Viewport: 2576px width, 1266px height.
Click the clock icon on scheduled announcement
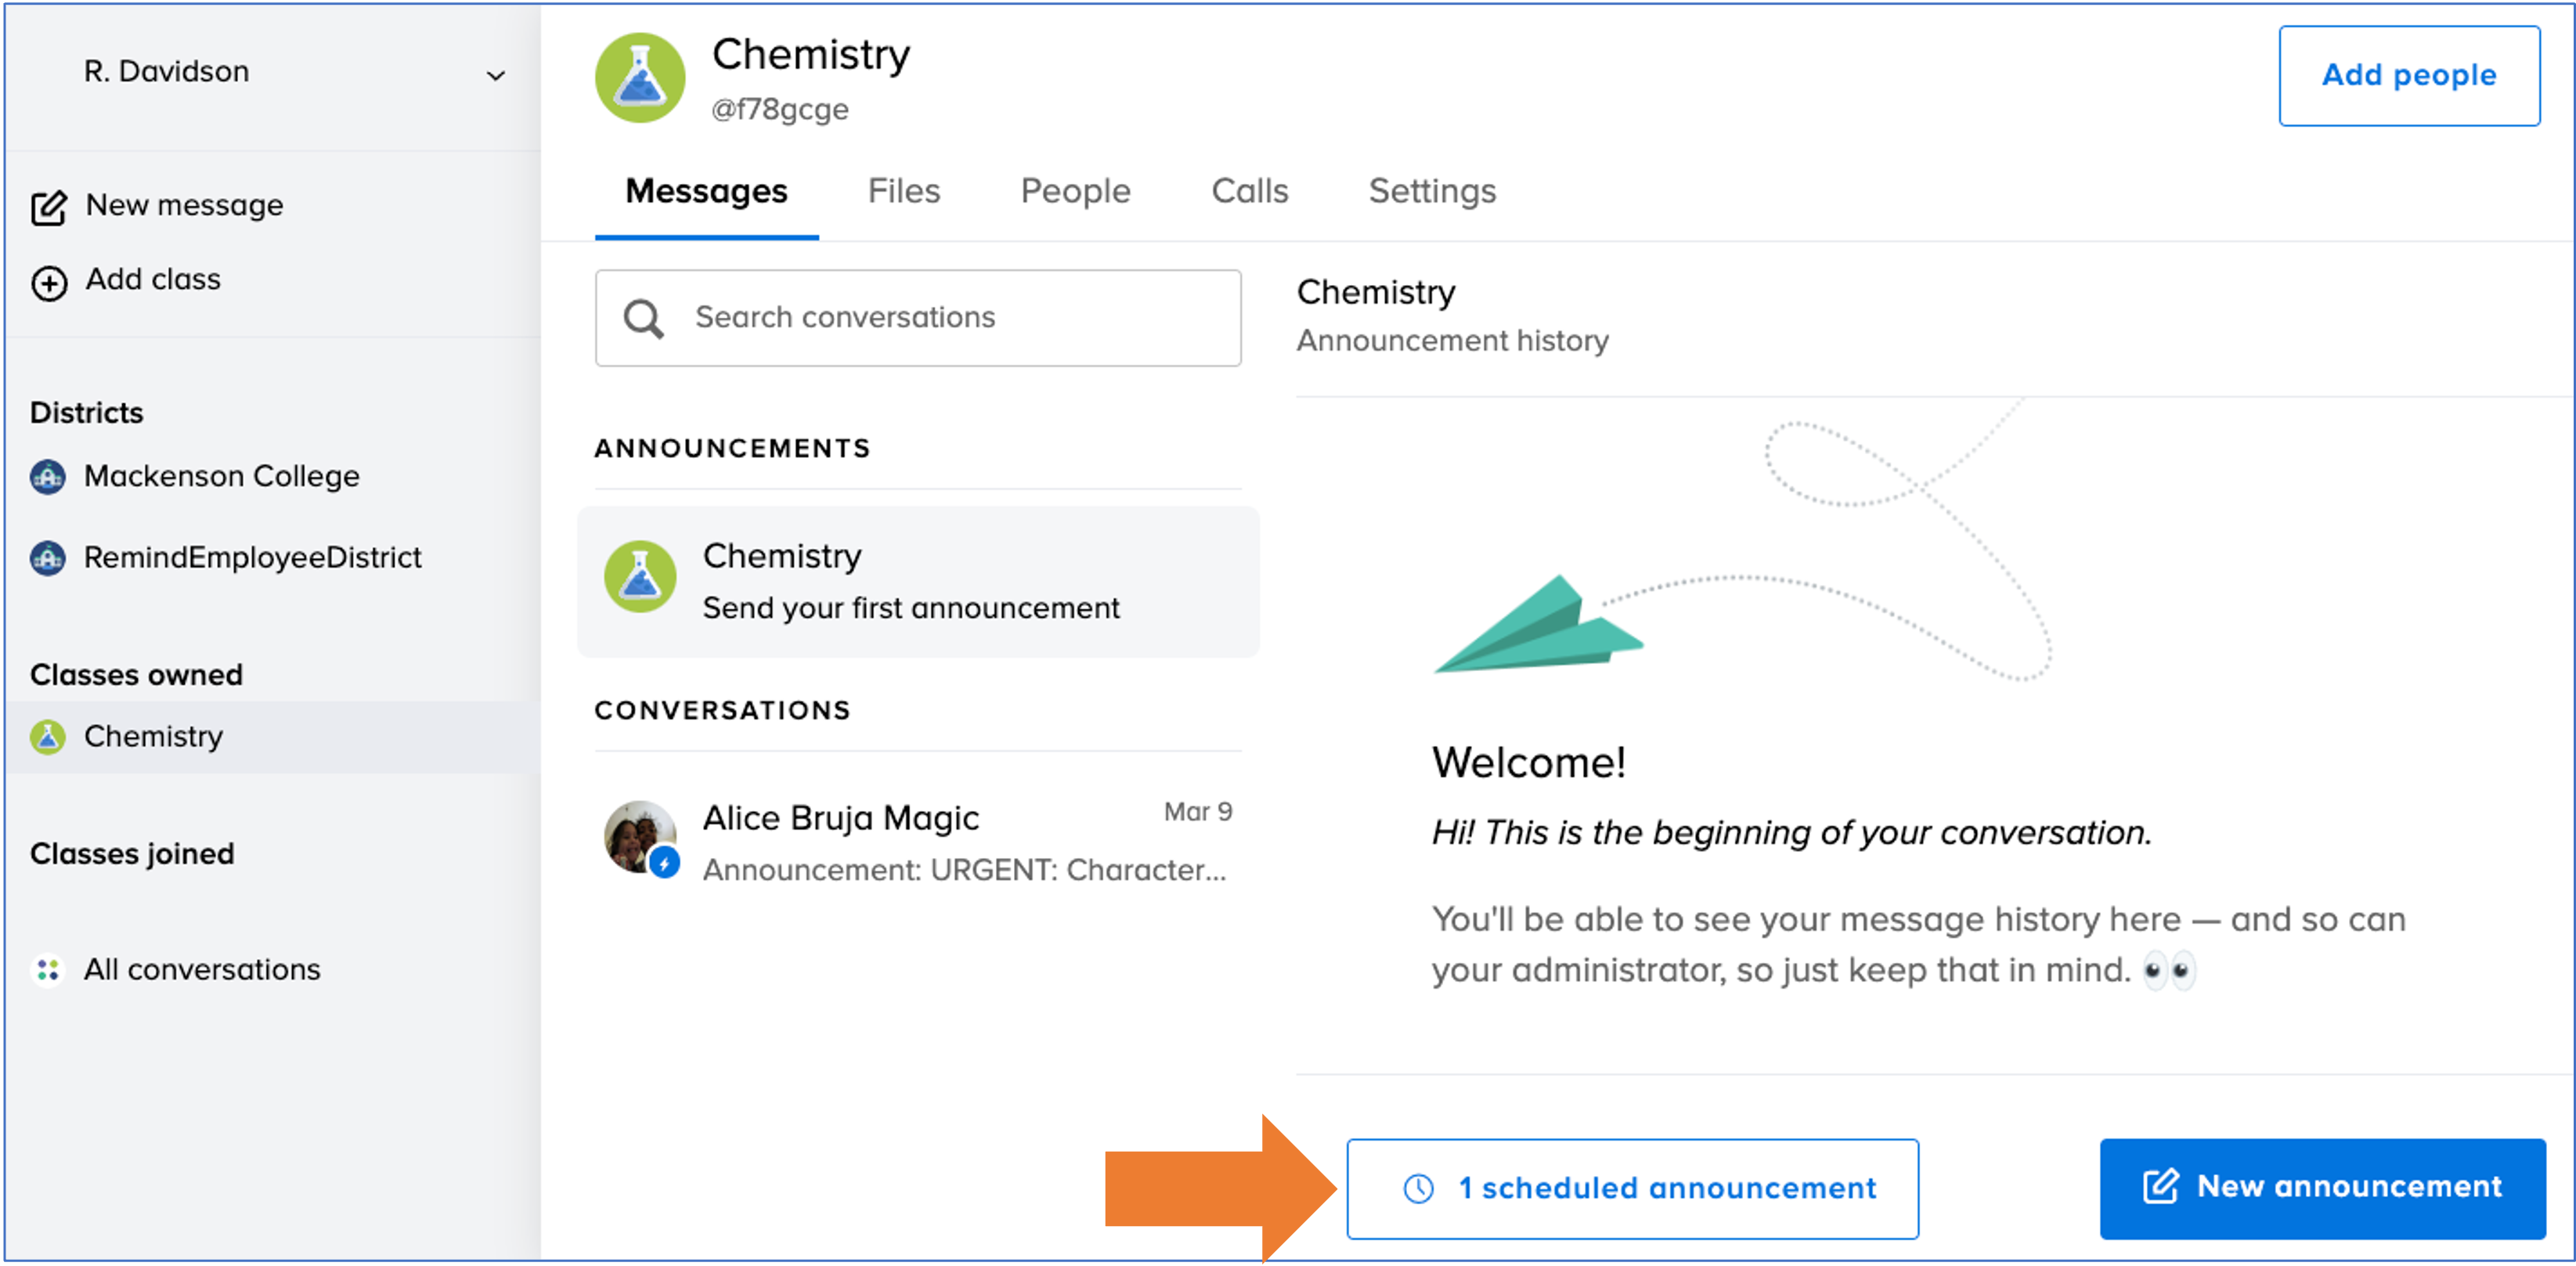click(x=1418, y=1188)
